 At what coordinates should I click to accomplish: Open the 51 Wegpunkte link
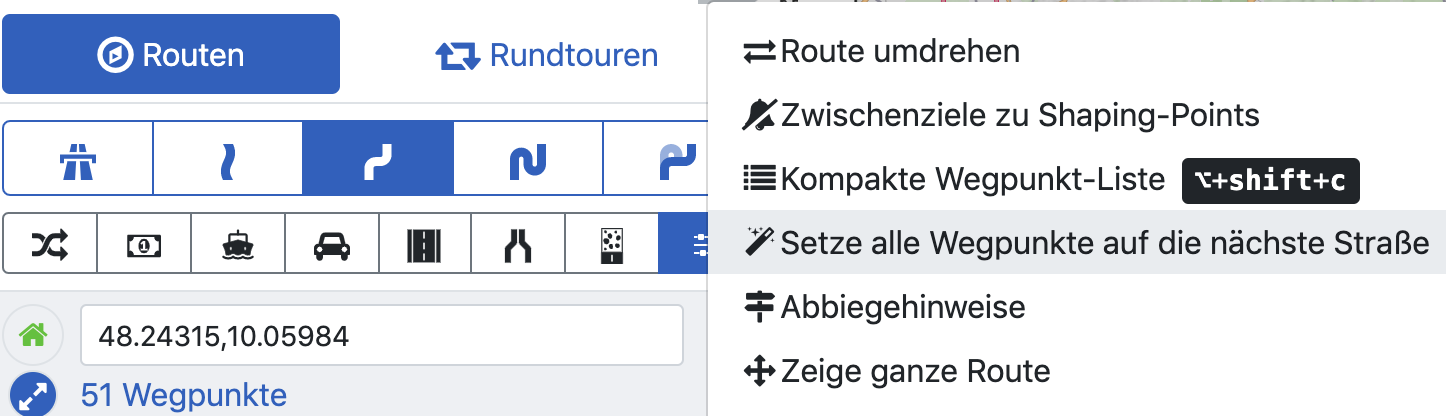point(184,396)
